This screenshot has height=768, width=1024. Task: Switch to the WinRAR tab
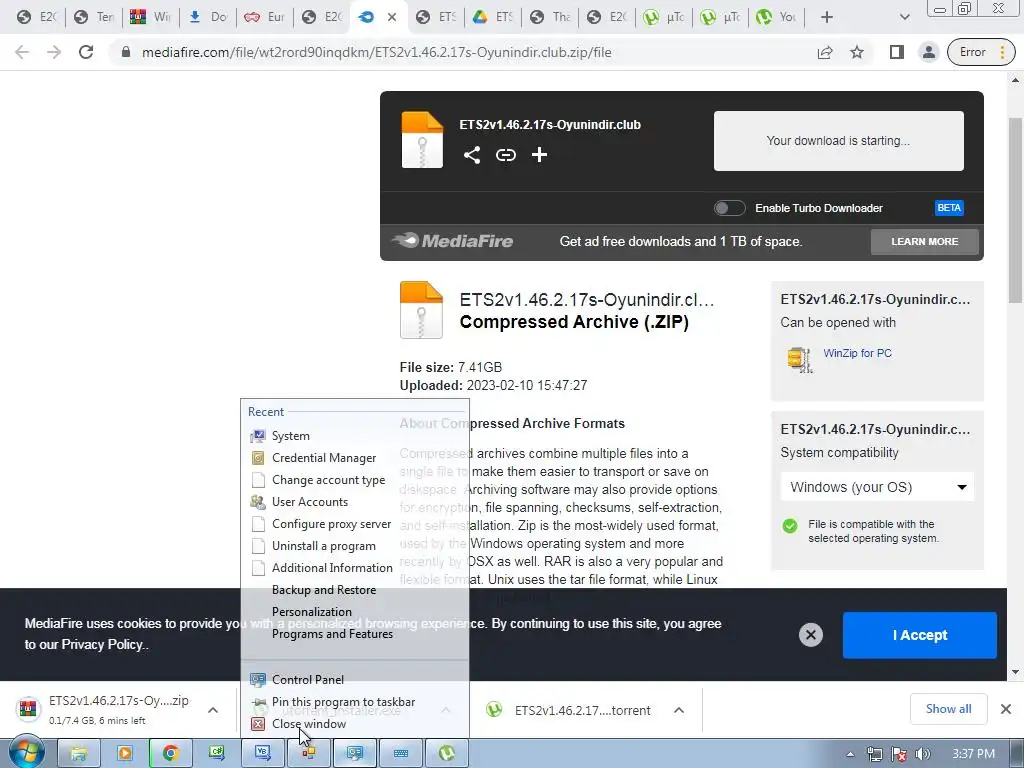tap(150, 17)
